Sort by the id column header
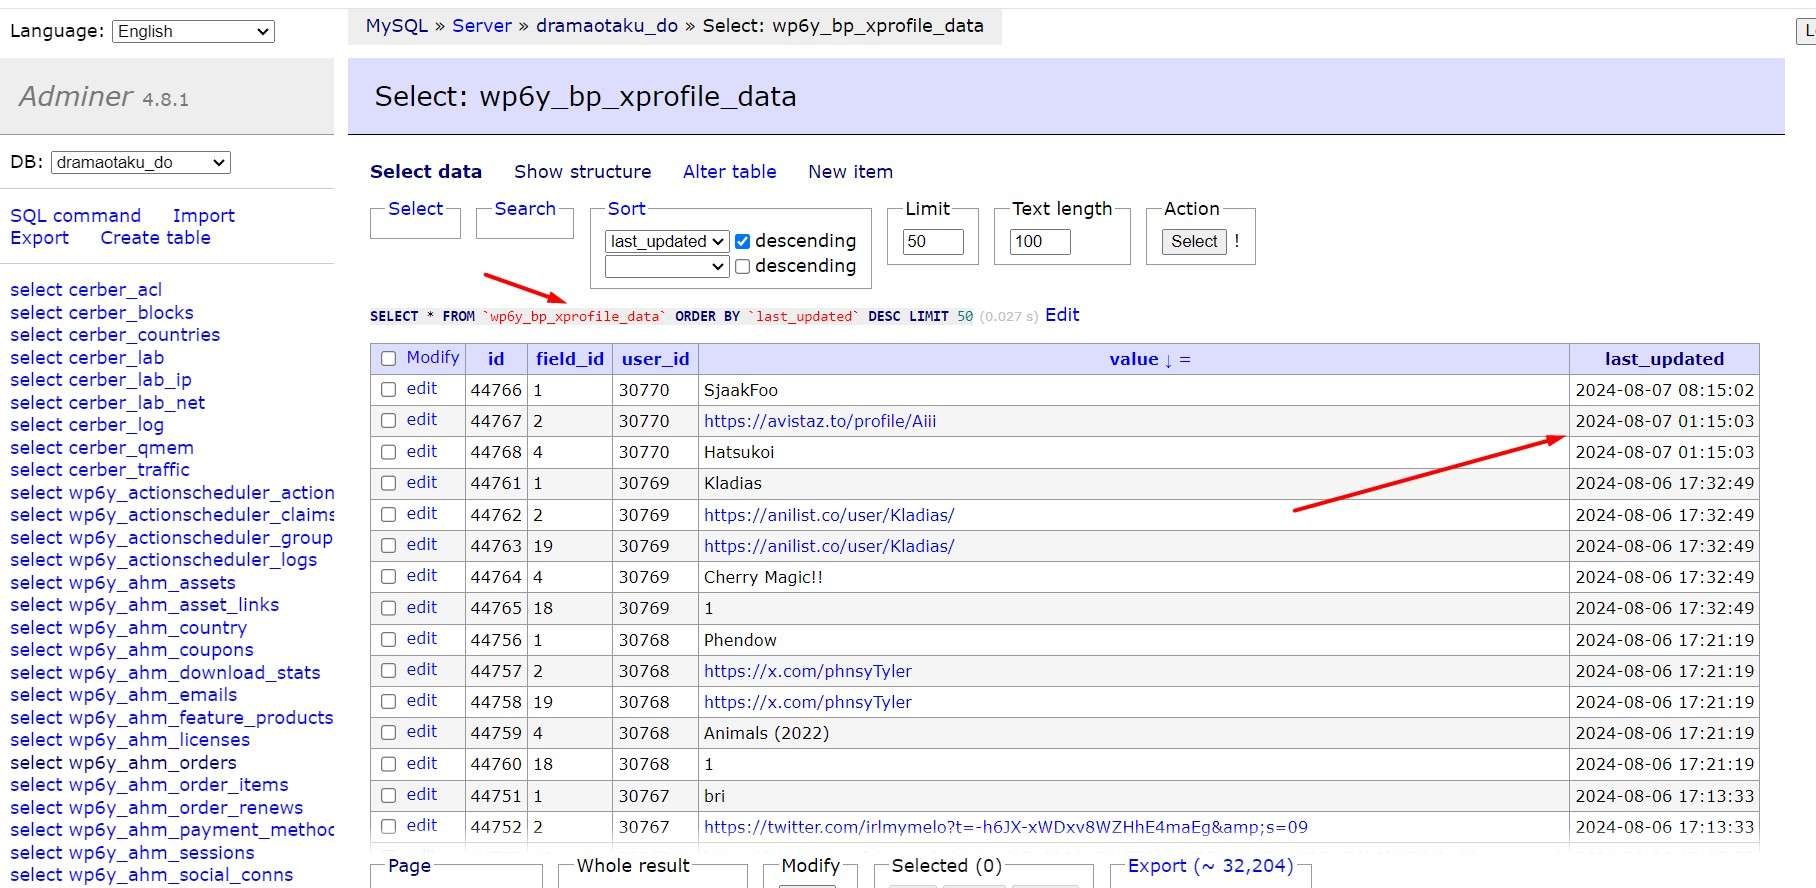 (496, 359)
